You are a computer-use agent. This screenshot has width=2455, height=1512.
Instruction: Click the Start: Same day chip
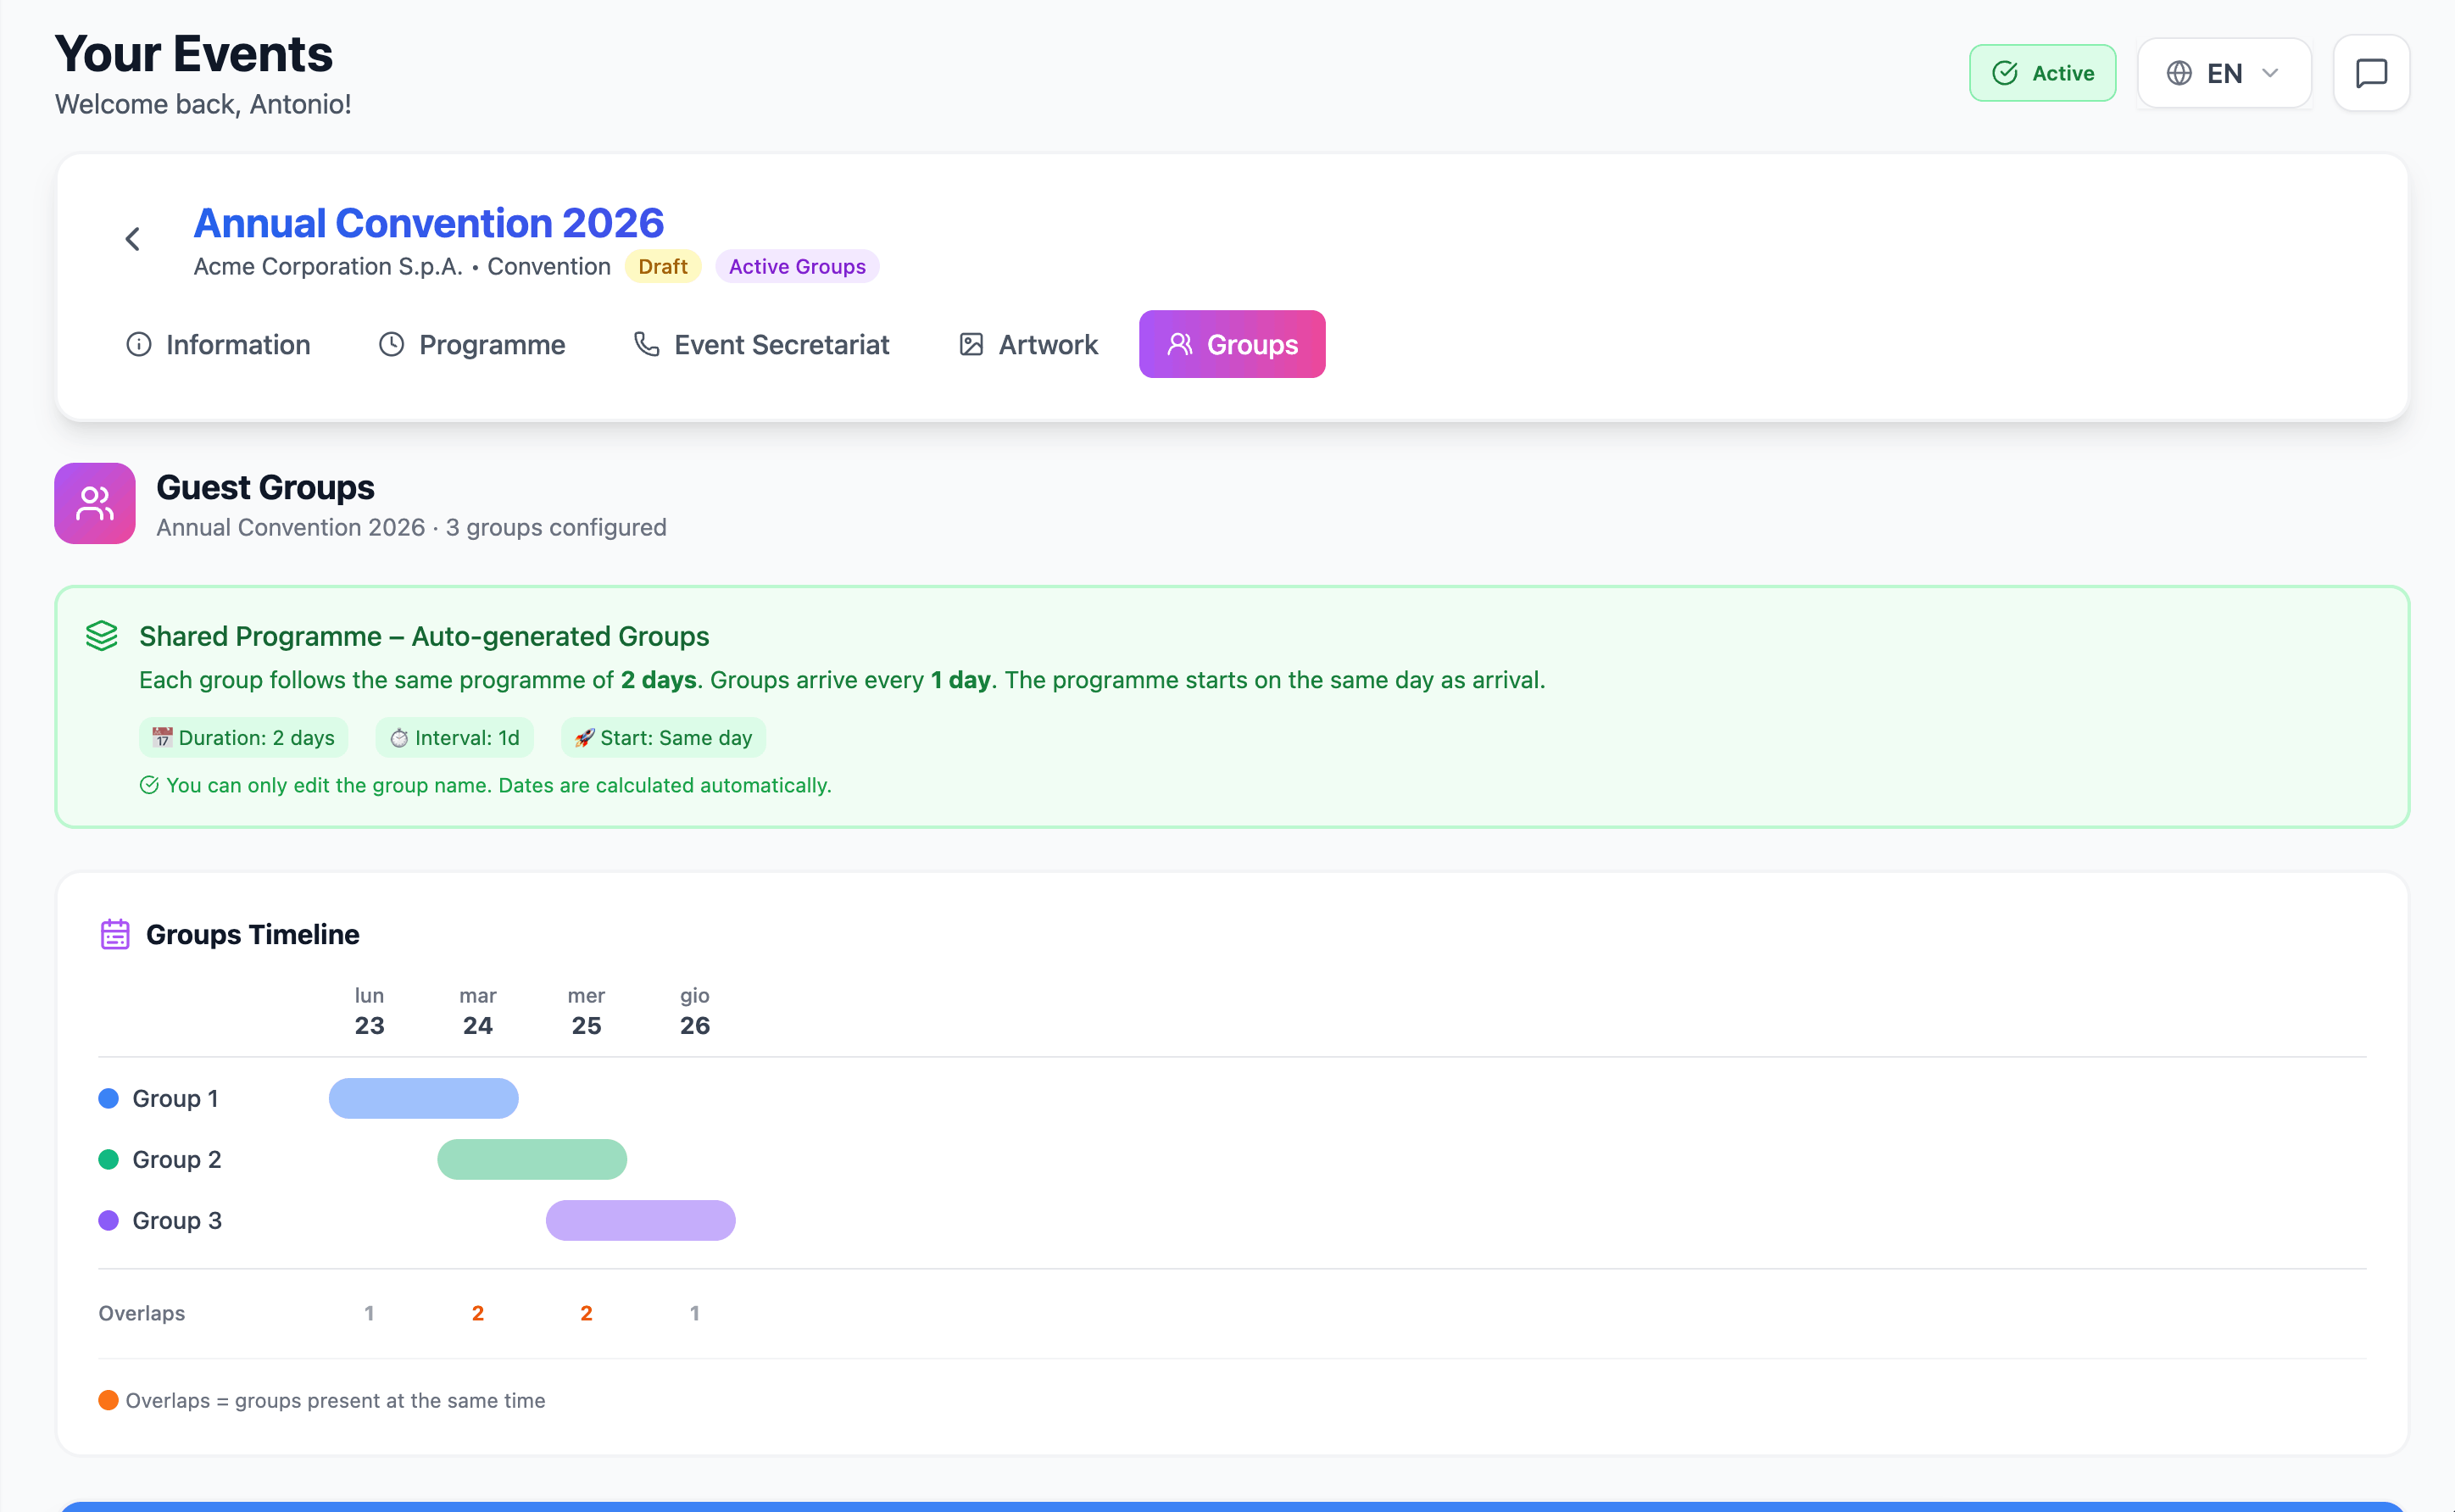click(x=664, y=738)
